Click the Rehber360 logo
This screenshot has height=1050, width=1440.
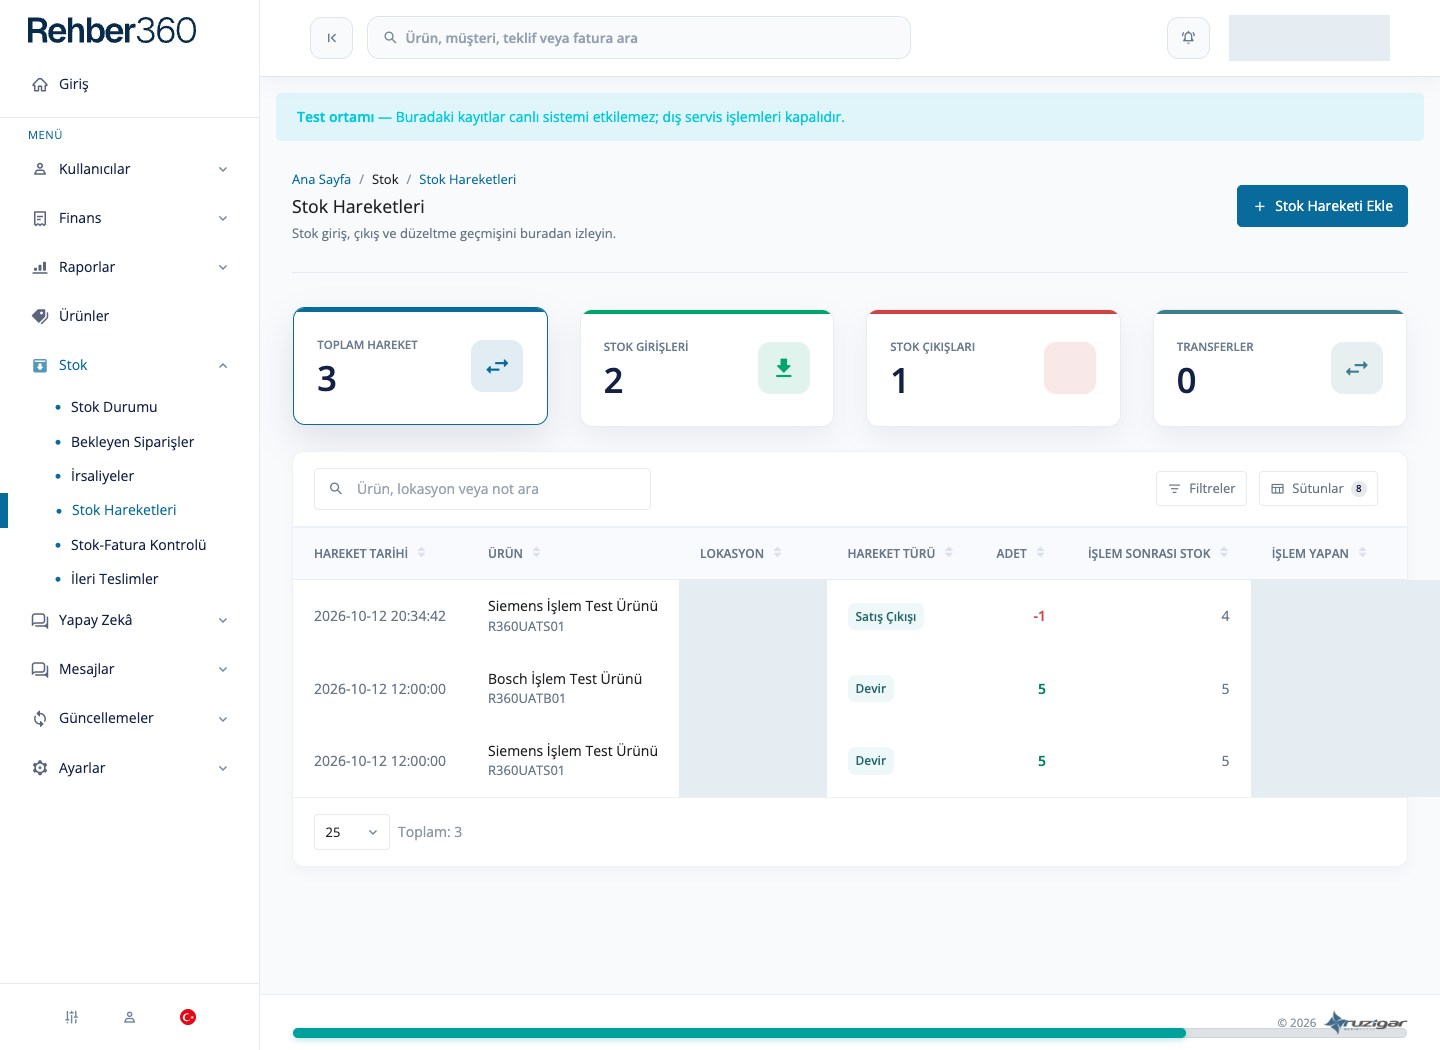112,31
